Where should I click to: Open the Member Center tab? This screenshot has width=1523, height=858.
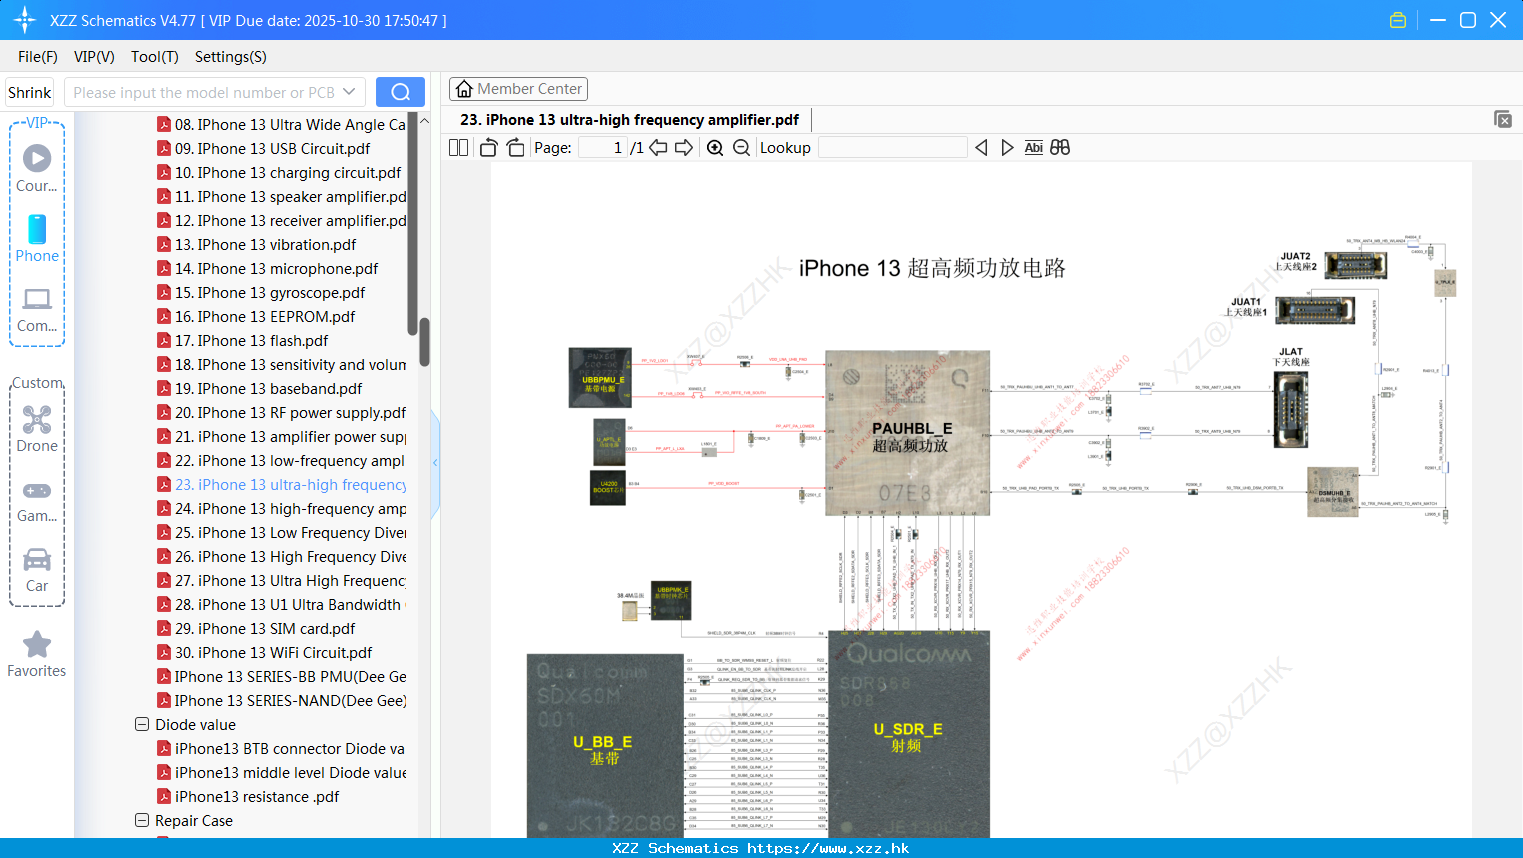tap(518, 89)
